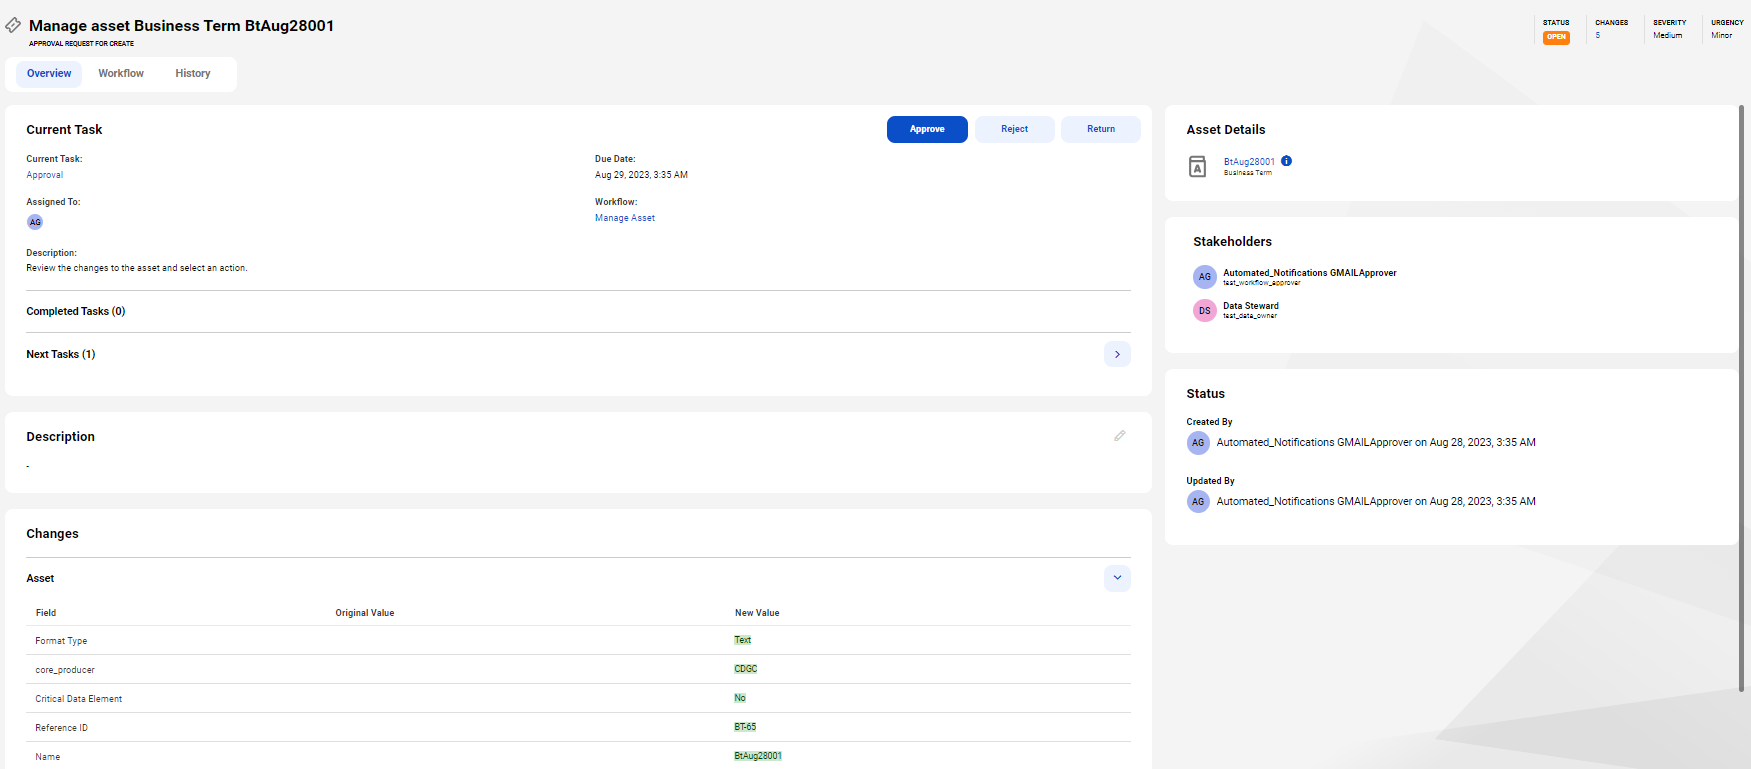
Task: Return the task to the requester
Action: 1101,129
